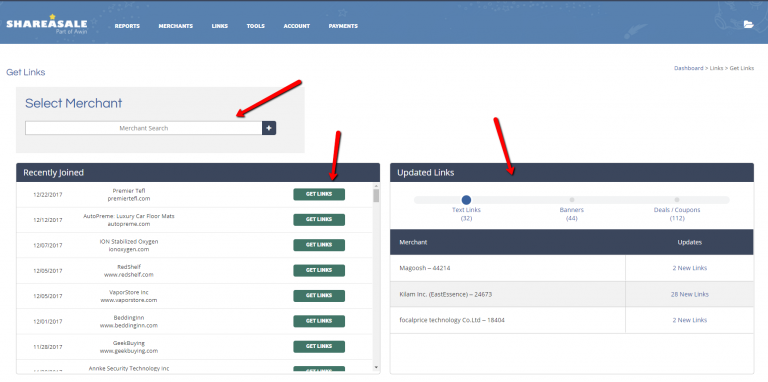
Task: Click the www.vaporstore.com text
Action: pos(129,300)
